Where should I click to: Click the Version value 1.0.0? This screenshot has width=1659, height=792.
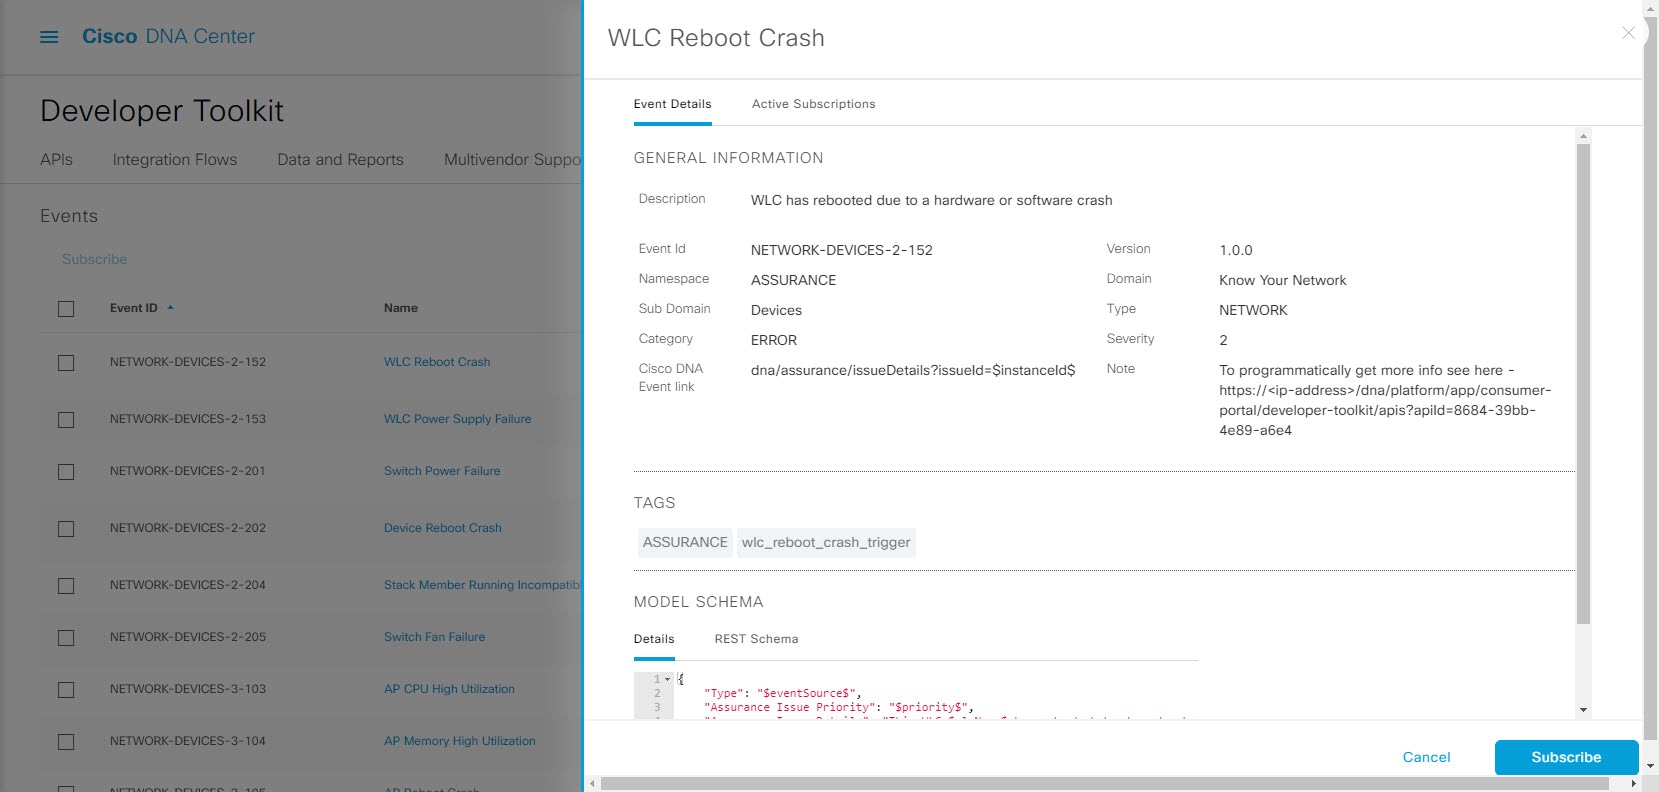[1235, 250]
